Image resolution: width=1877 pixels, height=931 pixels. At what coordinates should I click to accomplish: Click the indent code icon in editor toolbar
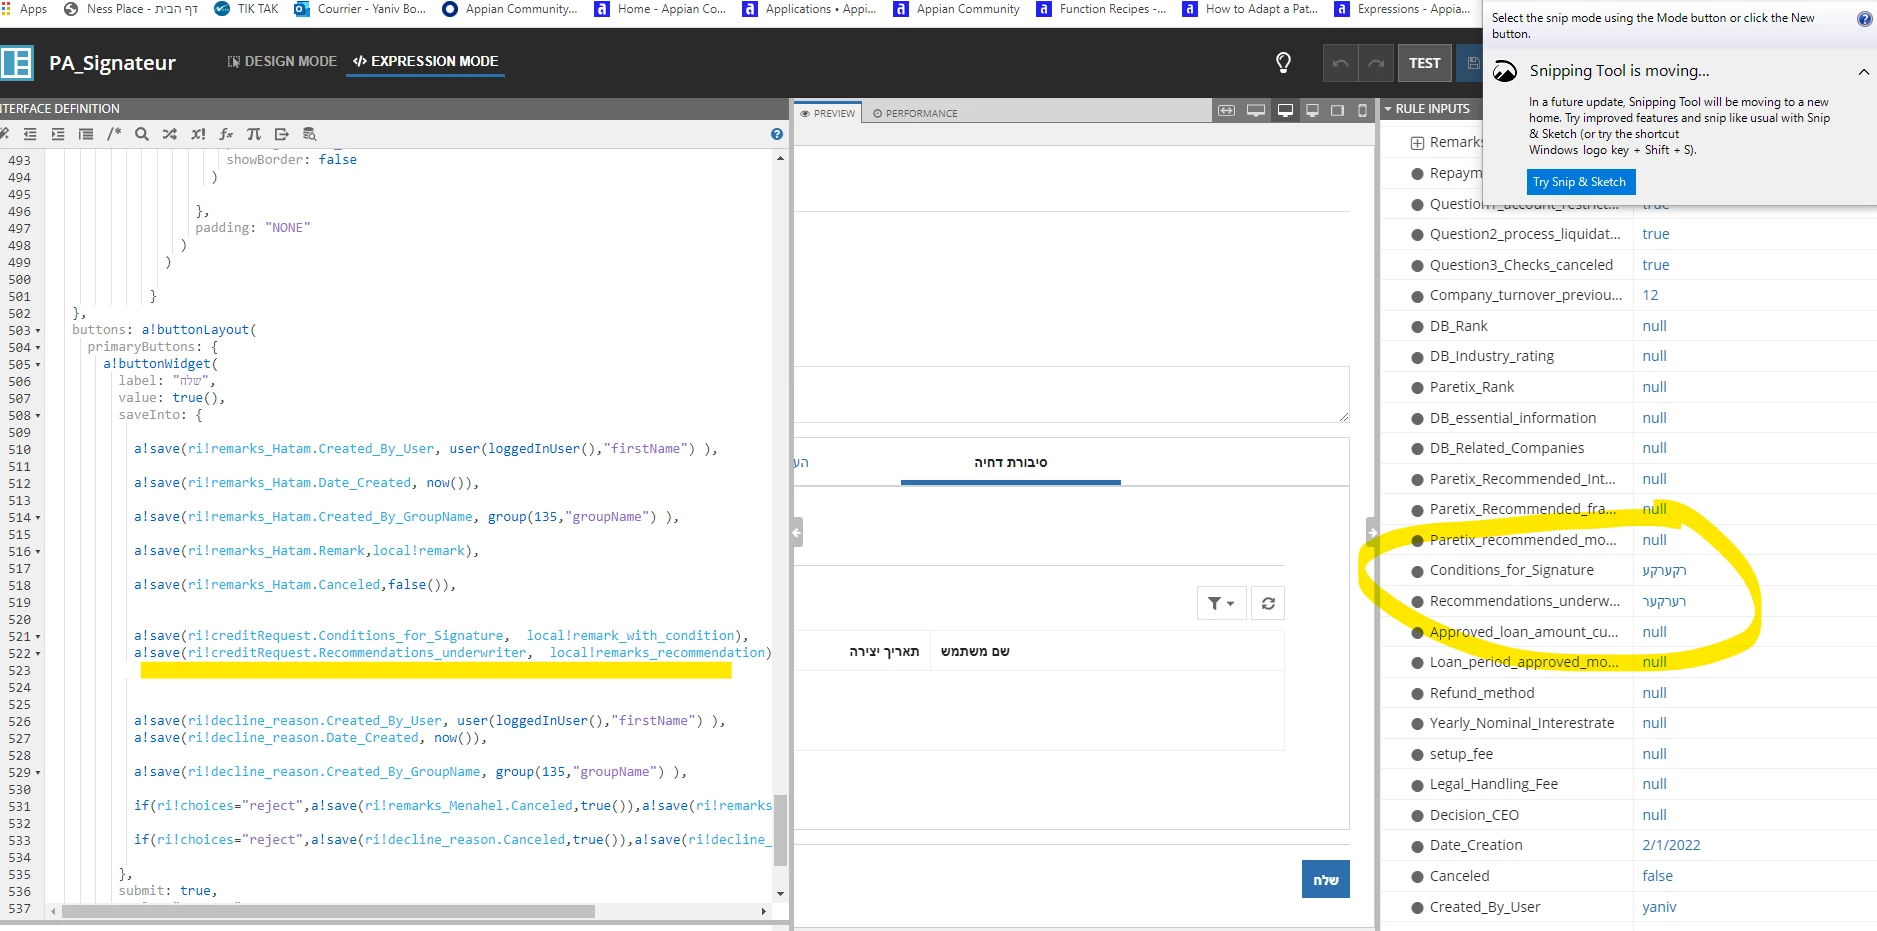click(58, 134)
